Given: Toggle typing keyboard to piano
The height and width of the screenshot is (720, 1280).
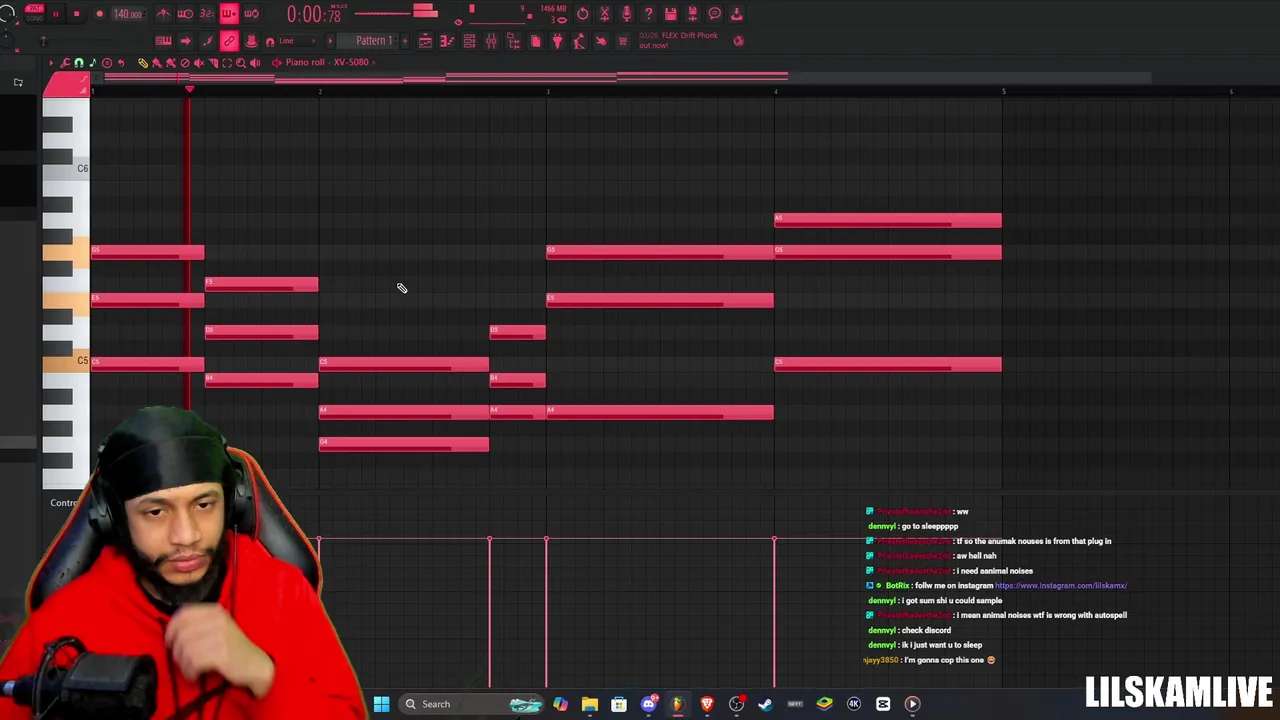Looking at the screenshot, I should [163, 41].
